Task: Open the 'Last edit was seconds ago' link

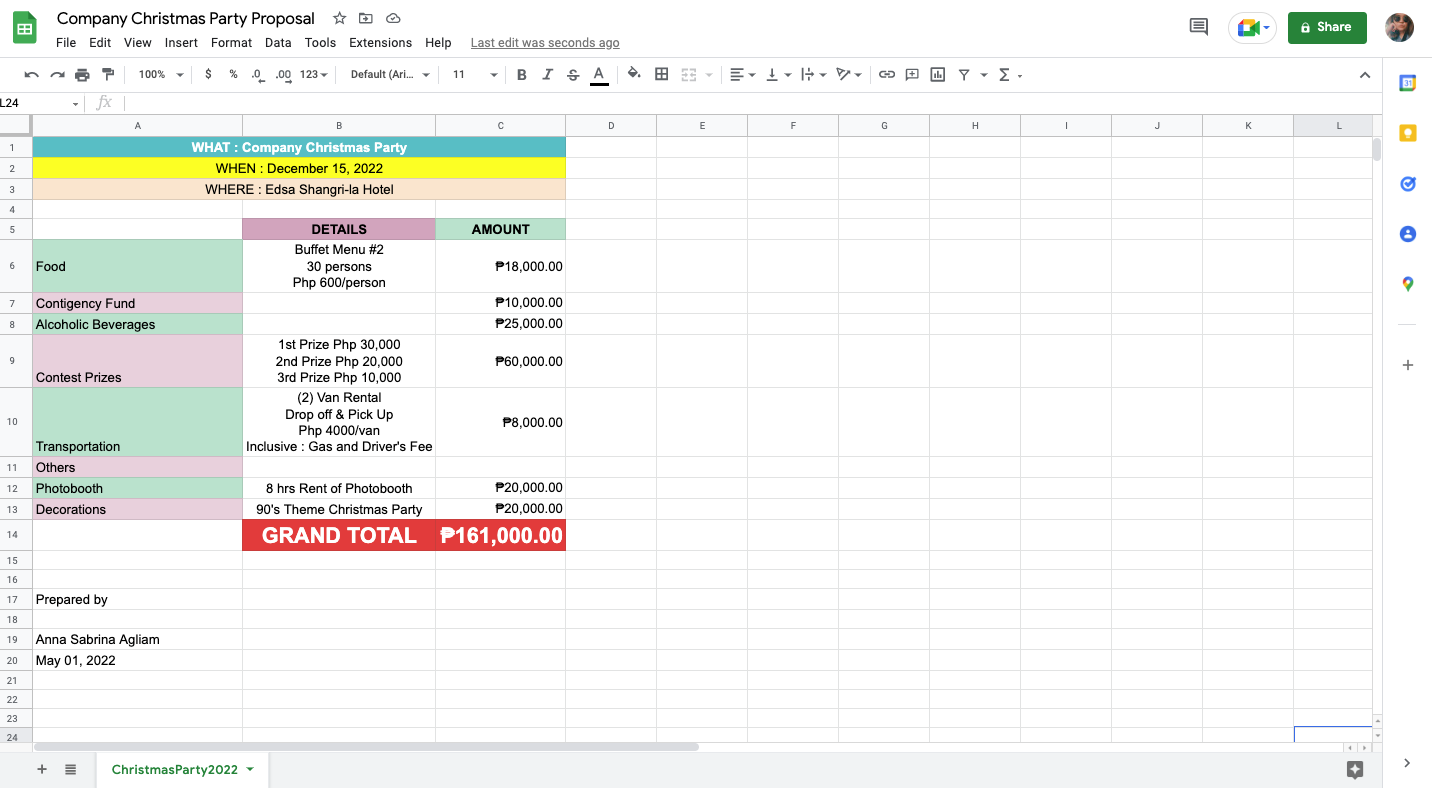Action: [545, 43]
